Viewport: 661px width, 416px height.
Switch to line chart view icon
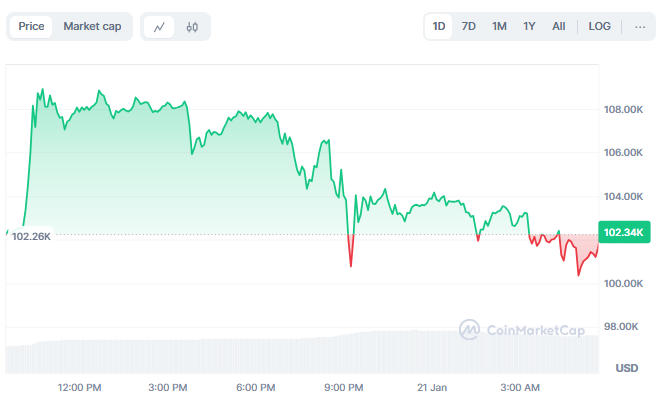(x=159, y=27)
